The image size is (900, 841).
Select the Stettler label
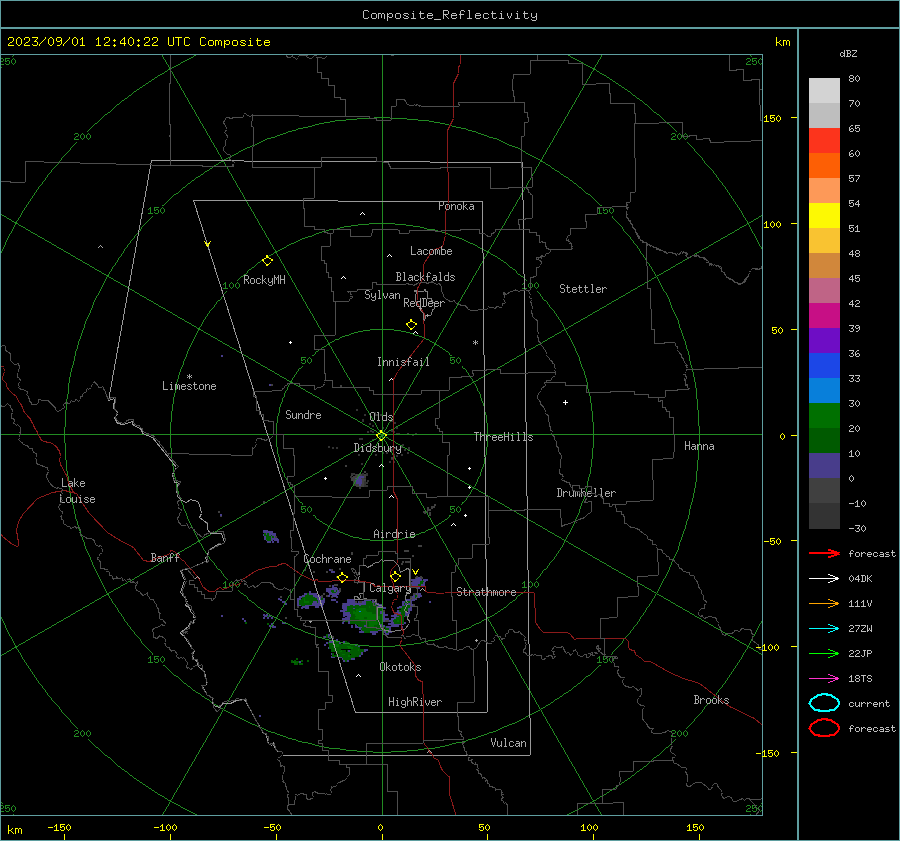[583, 289]
